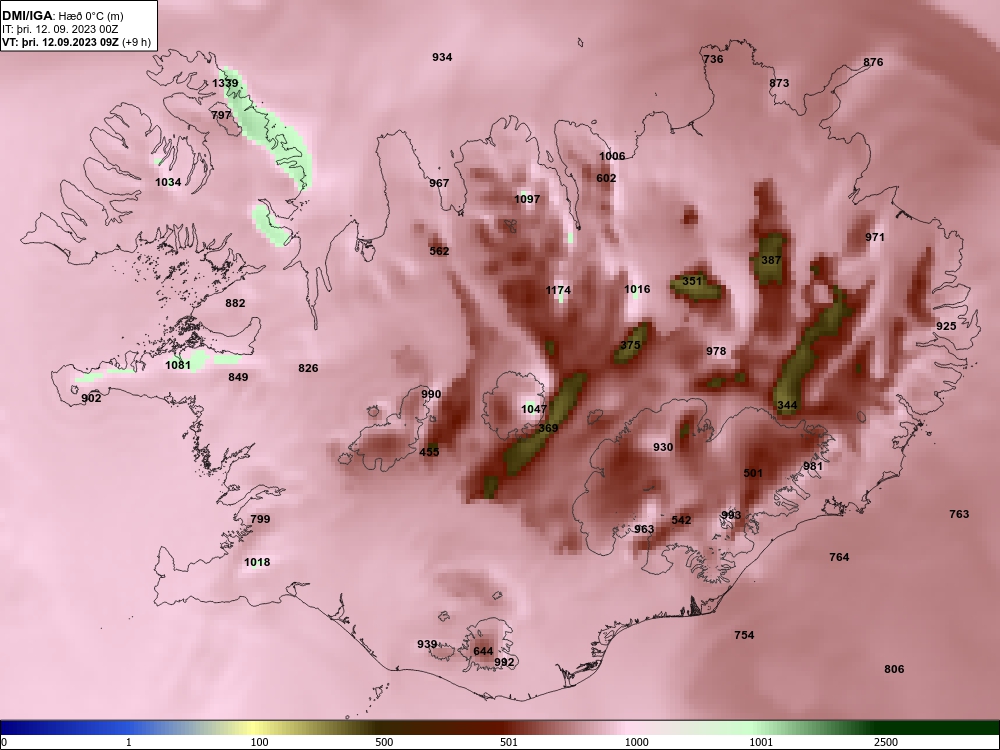Select the 797 height label
The height and width of the screenshot is (750, 1000).
click(x=221, y=115)
